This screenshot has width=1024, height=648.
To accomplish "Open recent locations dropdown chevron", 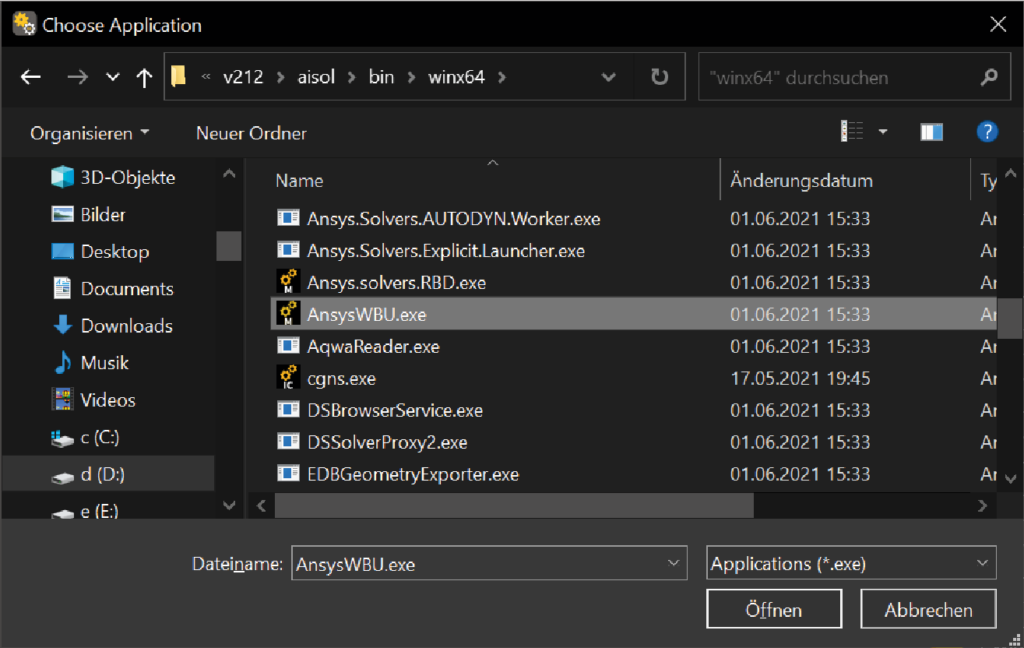I will [113, 77].
